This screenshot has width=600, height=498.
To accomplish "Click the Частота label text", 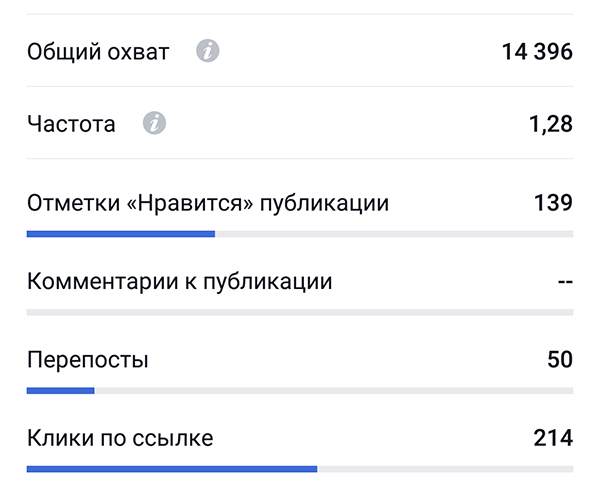I will (x=71, y=124).
